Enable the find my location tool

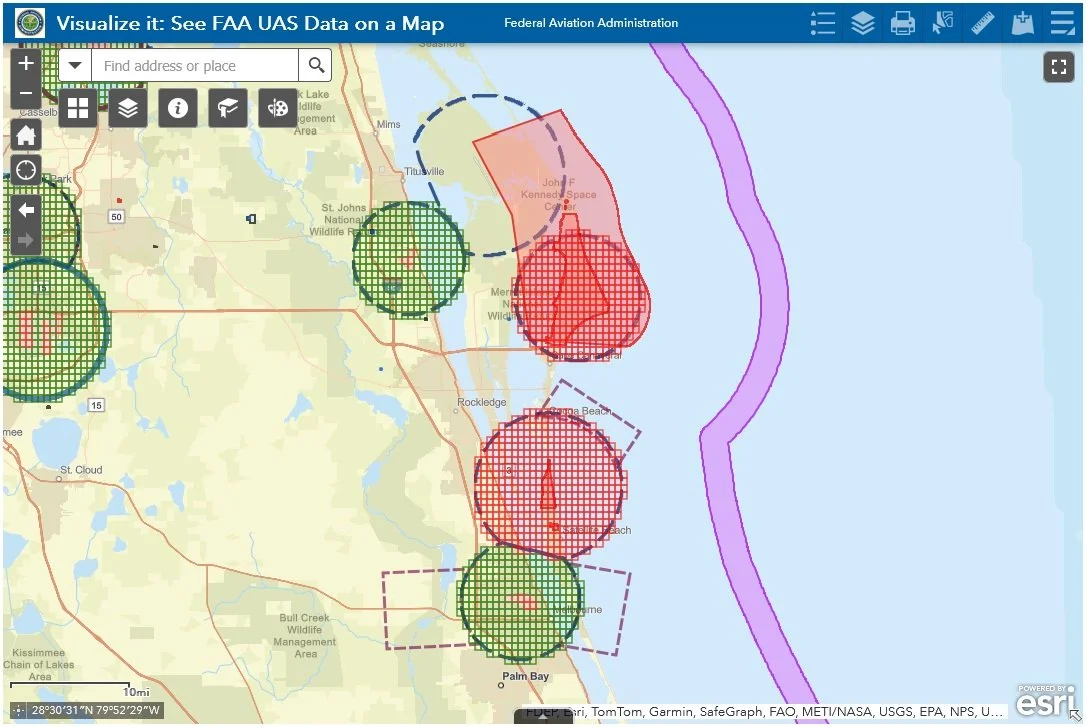tap(26, 170)
